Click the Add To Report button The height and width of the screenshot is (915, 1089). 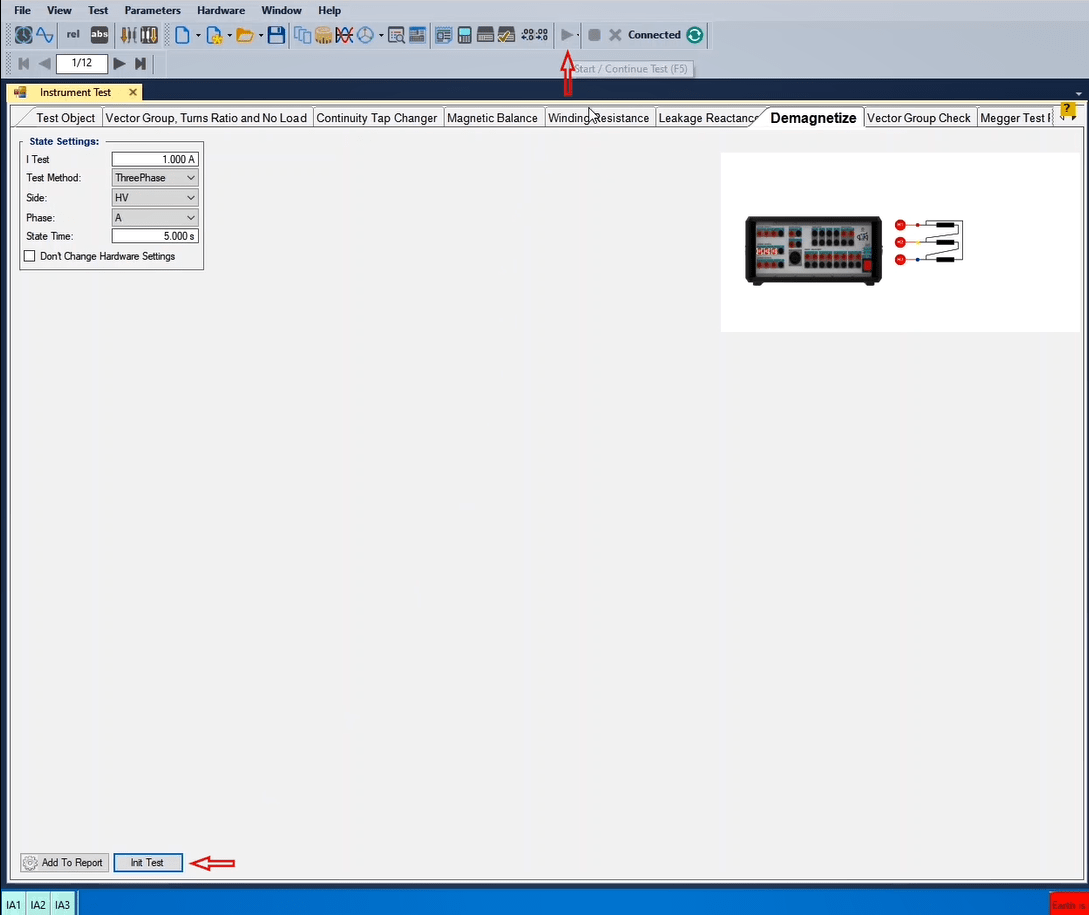click(x=64, y=863)
